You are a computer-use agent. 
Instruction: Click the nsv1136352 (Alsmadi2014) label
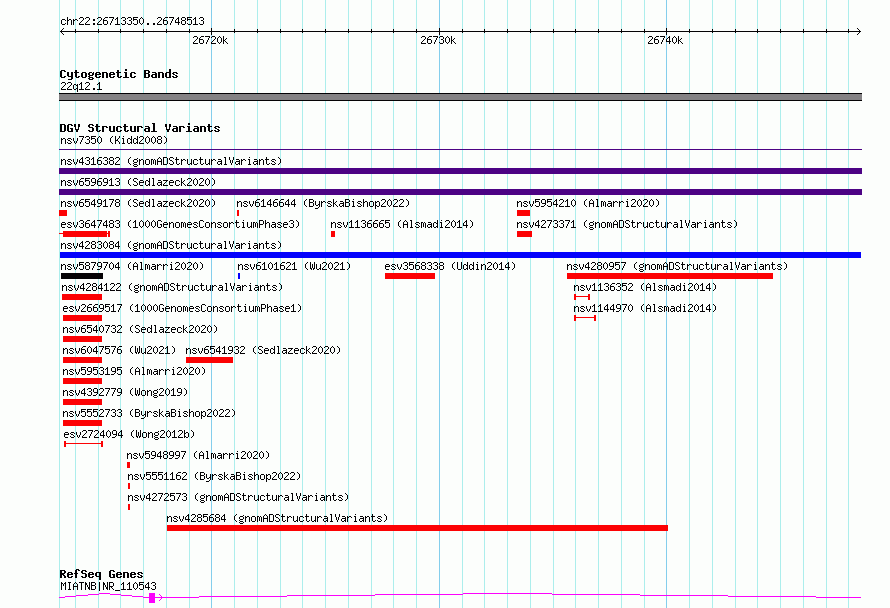(x=645, y=287)
